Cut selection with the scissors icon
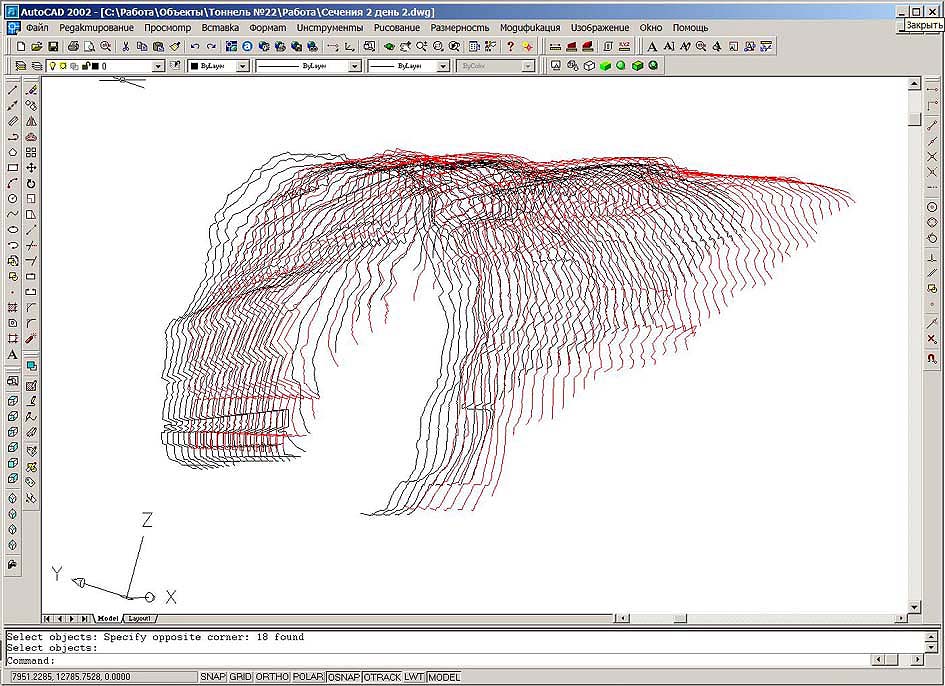The width and height of the screenshot is (945, 686). (x=126, y=46)
